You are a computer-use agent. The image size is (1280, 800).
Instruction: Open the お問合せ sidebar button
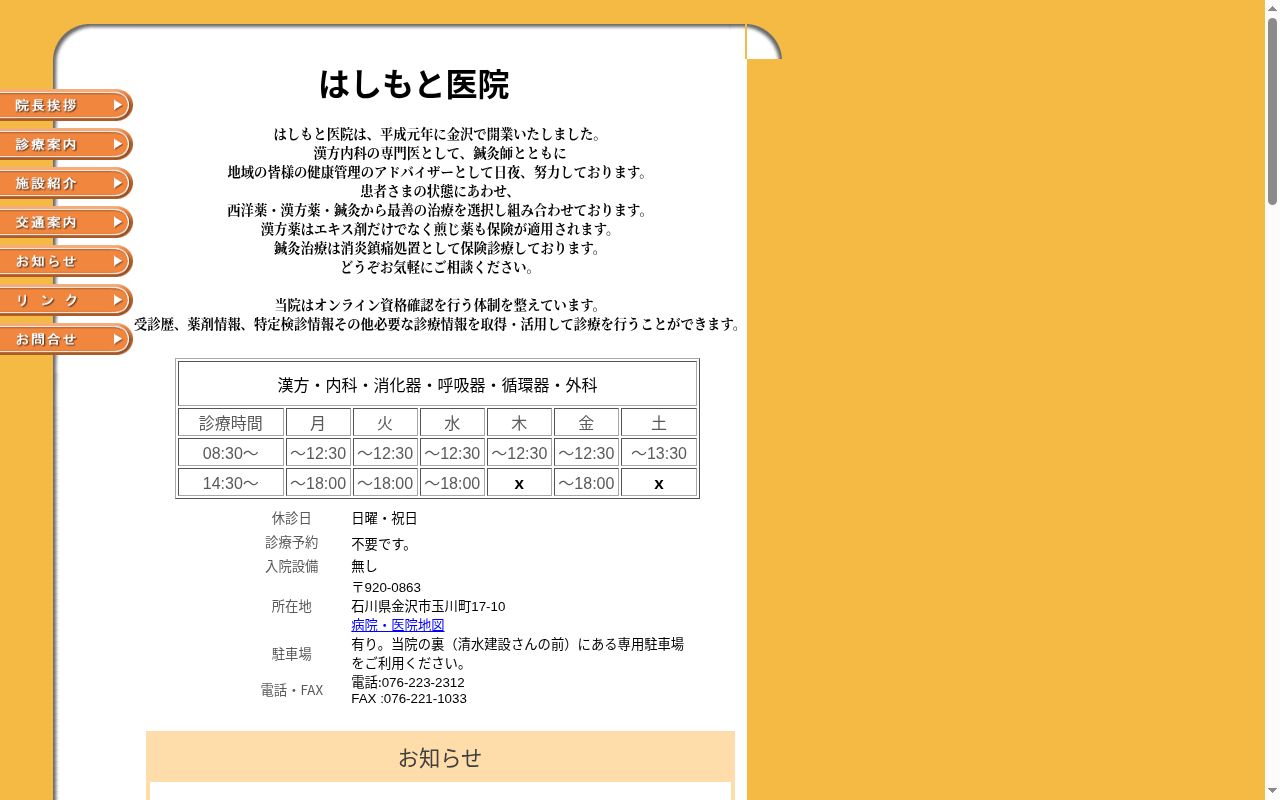66,339
